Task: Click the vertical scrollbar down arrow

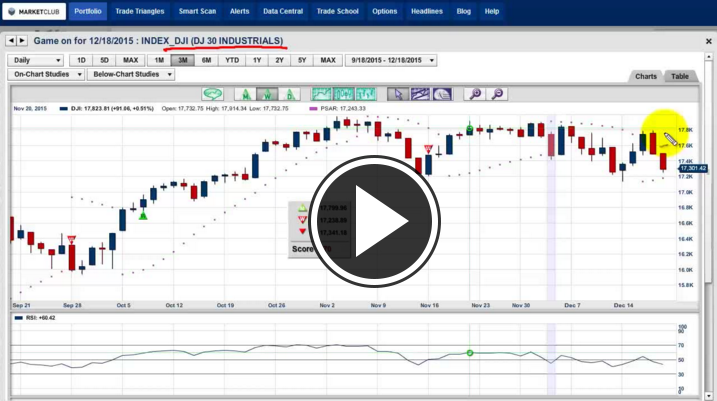Action: (x=709, y=396)
